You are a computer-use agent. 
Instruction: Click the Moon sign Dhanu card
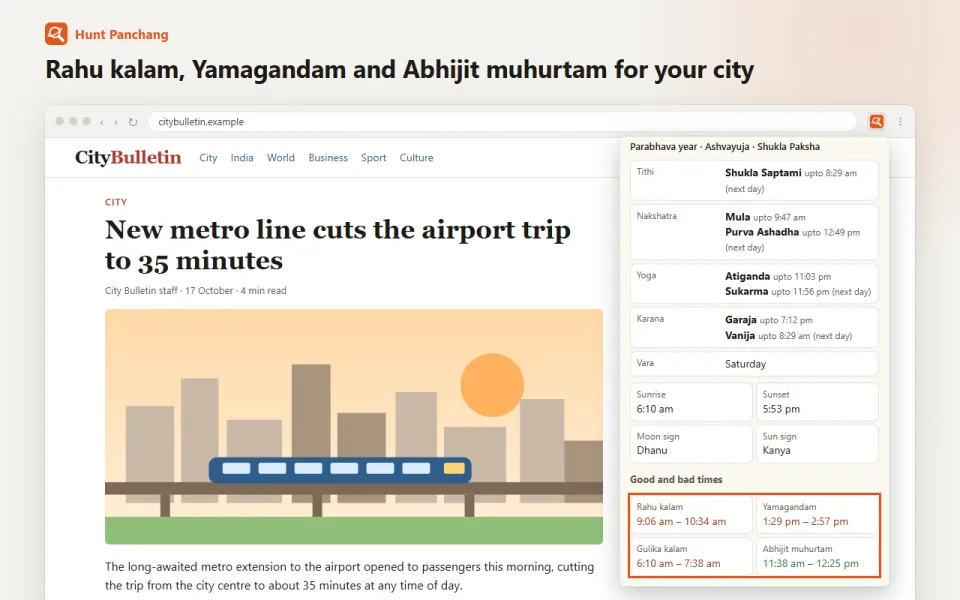691,443
